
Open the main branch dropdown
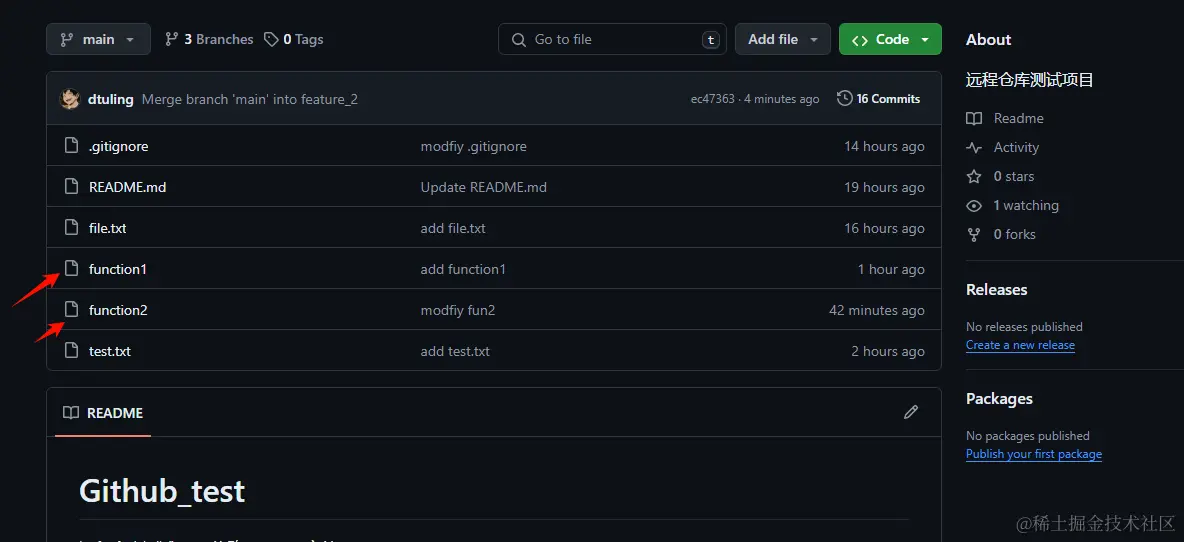tap(98, 39)
